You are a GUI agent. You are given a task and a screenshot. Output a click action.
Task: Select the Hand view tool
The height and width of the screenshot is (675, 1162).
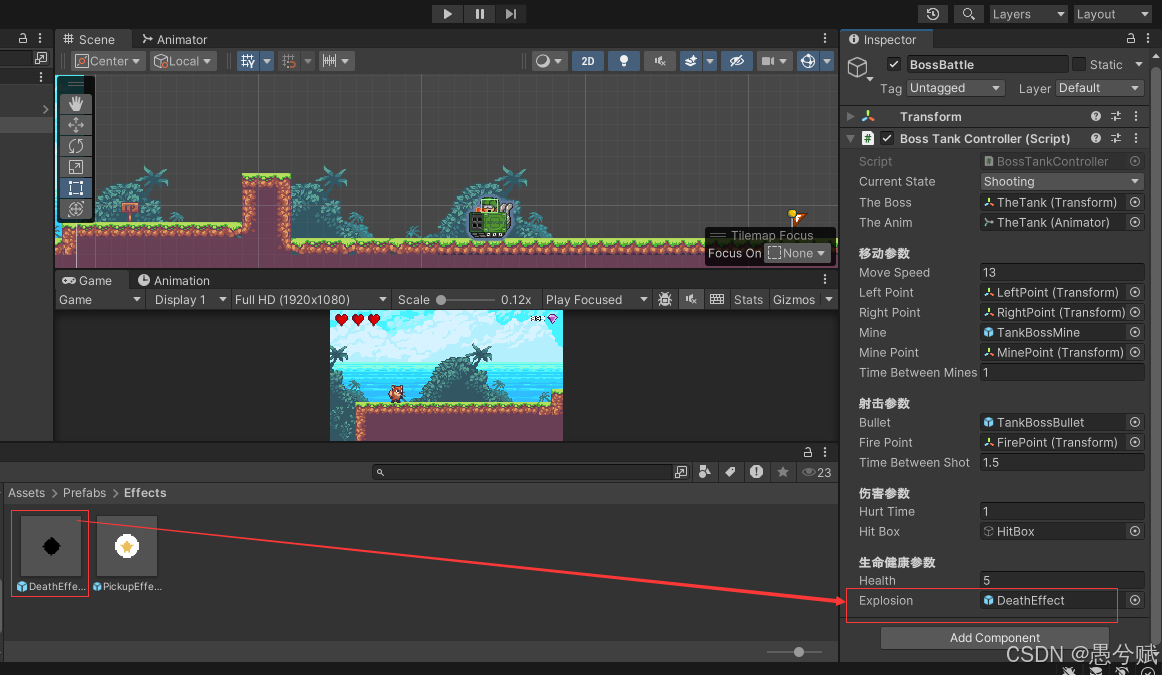(76, 104)
